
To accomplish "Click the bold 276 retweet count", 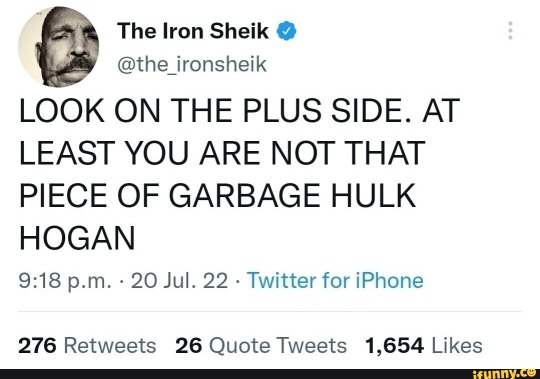I will click(37, 345).
